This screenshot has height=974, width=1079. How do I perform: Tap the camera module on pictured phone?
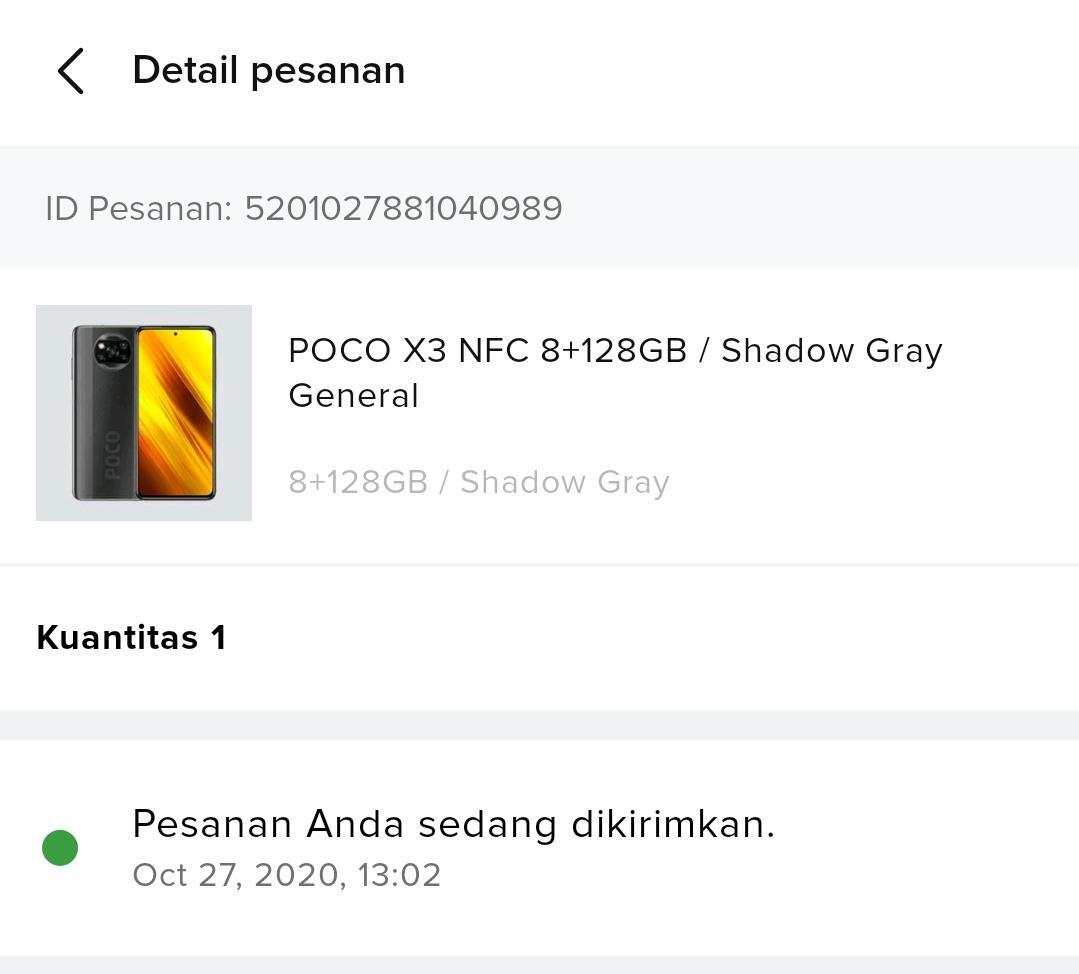[x=111, y=350]
